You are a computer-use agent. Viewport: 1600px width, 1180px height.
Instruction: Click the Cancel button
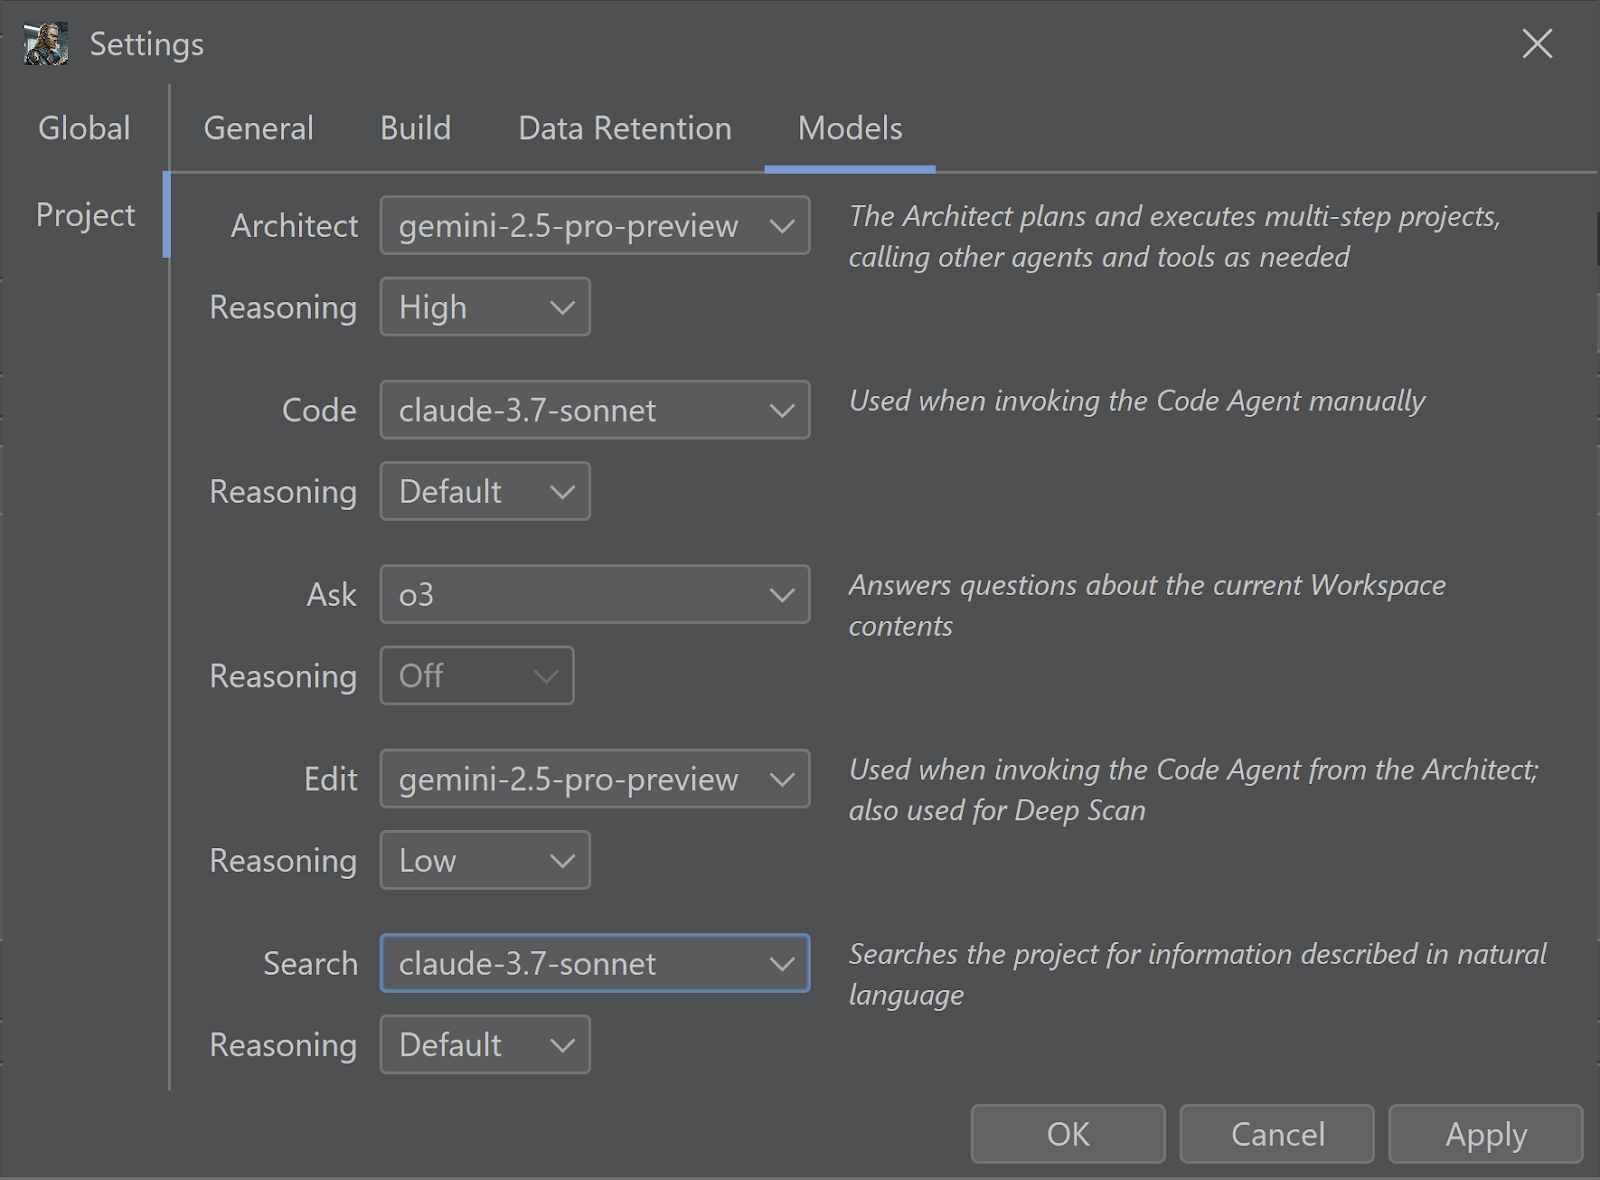point(1277,1134)
